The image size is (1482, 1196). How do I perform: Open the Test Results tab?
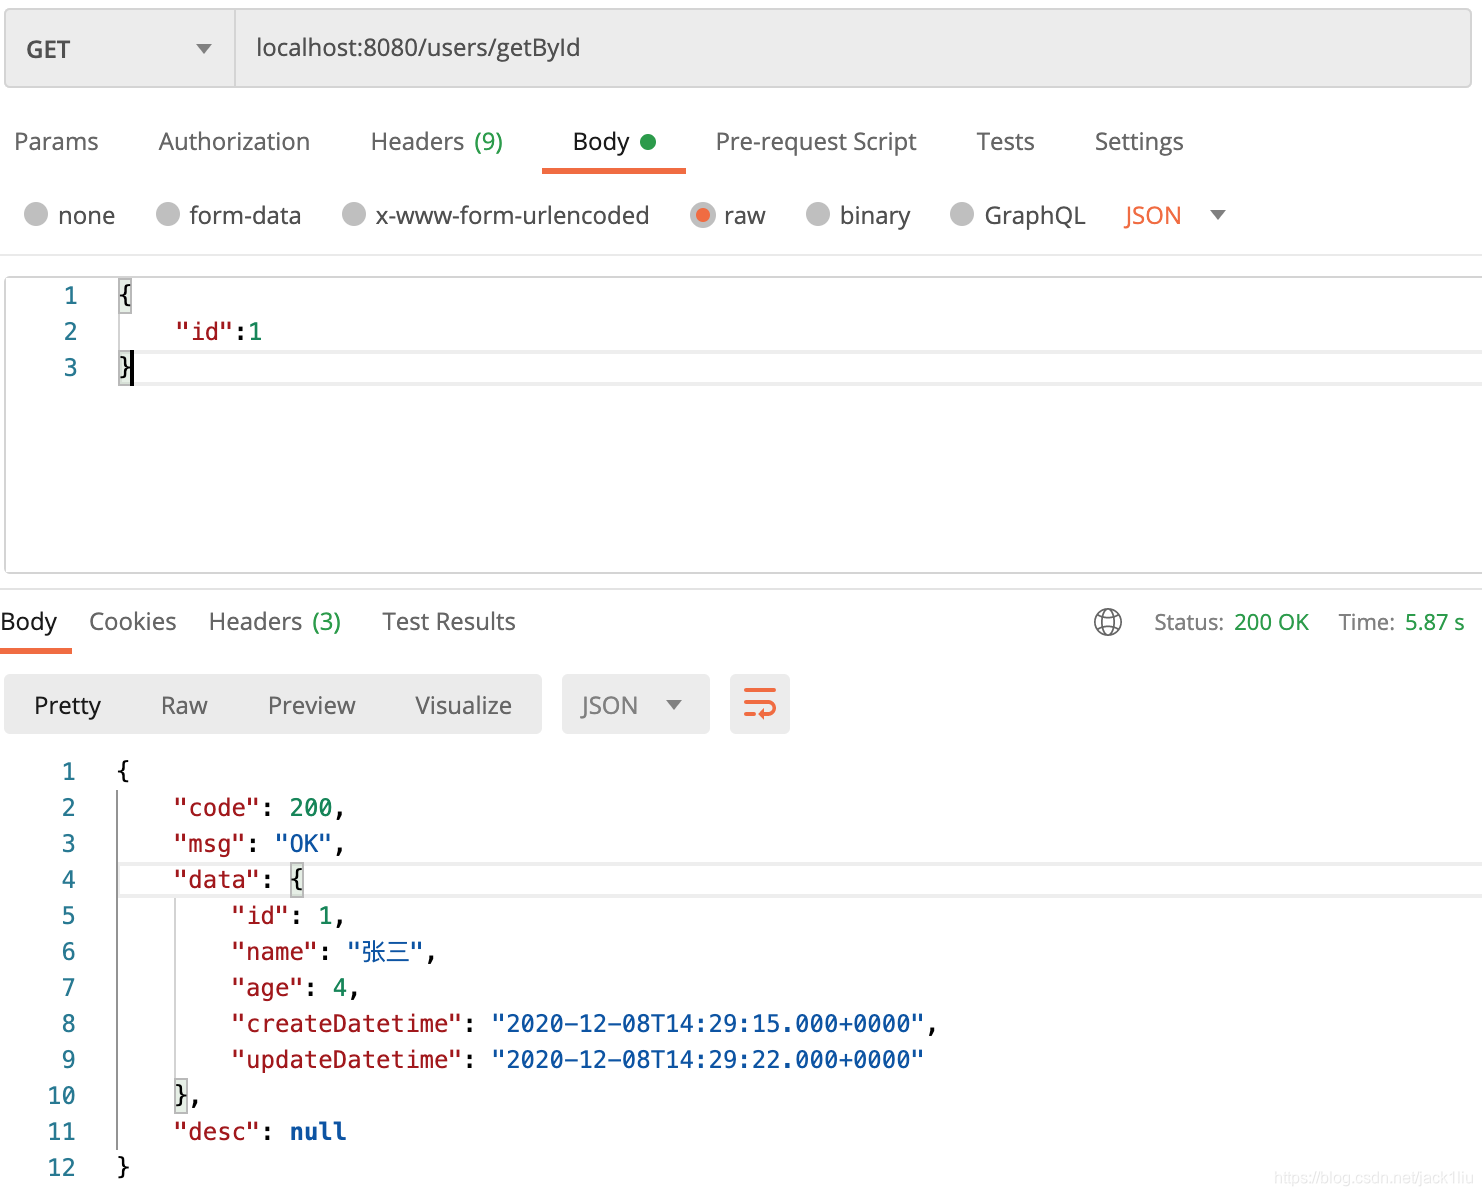449,622
